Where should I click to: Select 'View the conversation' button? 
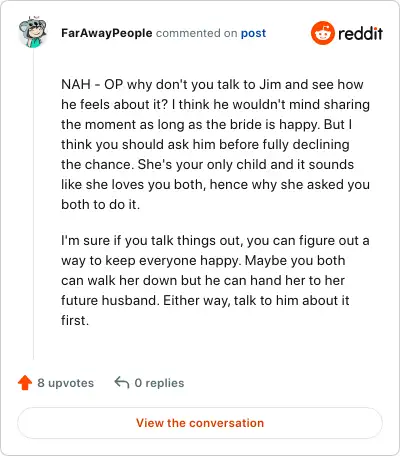(200, 423)
